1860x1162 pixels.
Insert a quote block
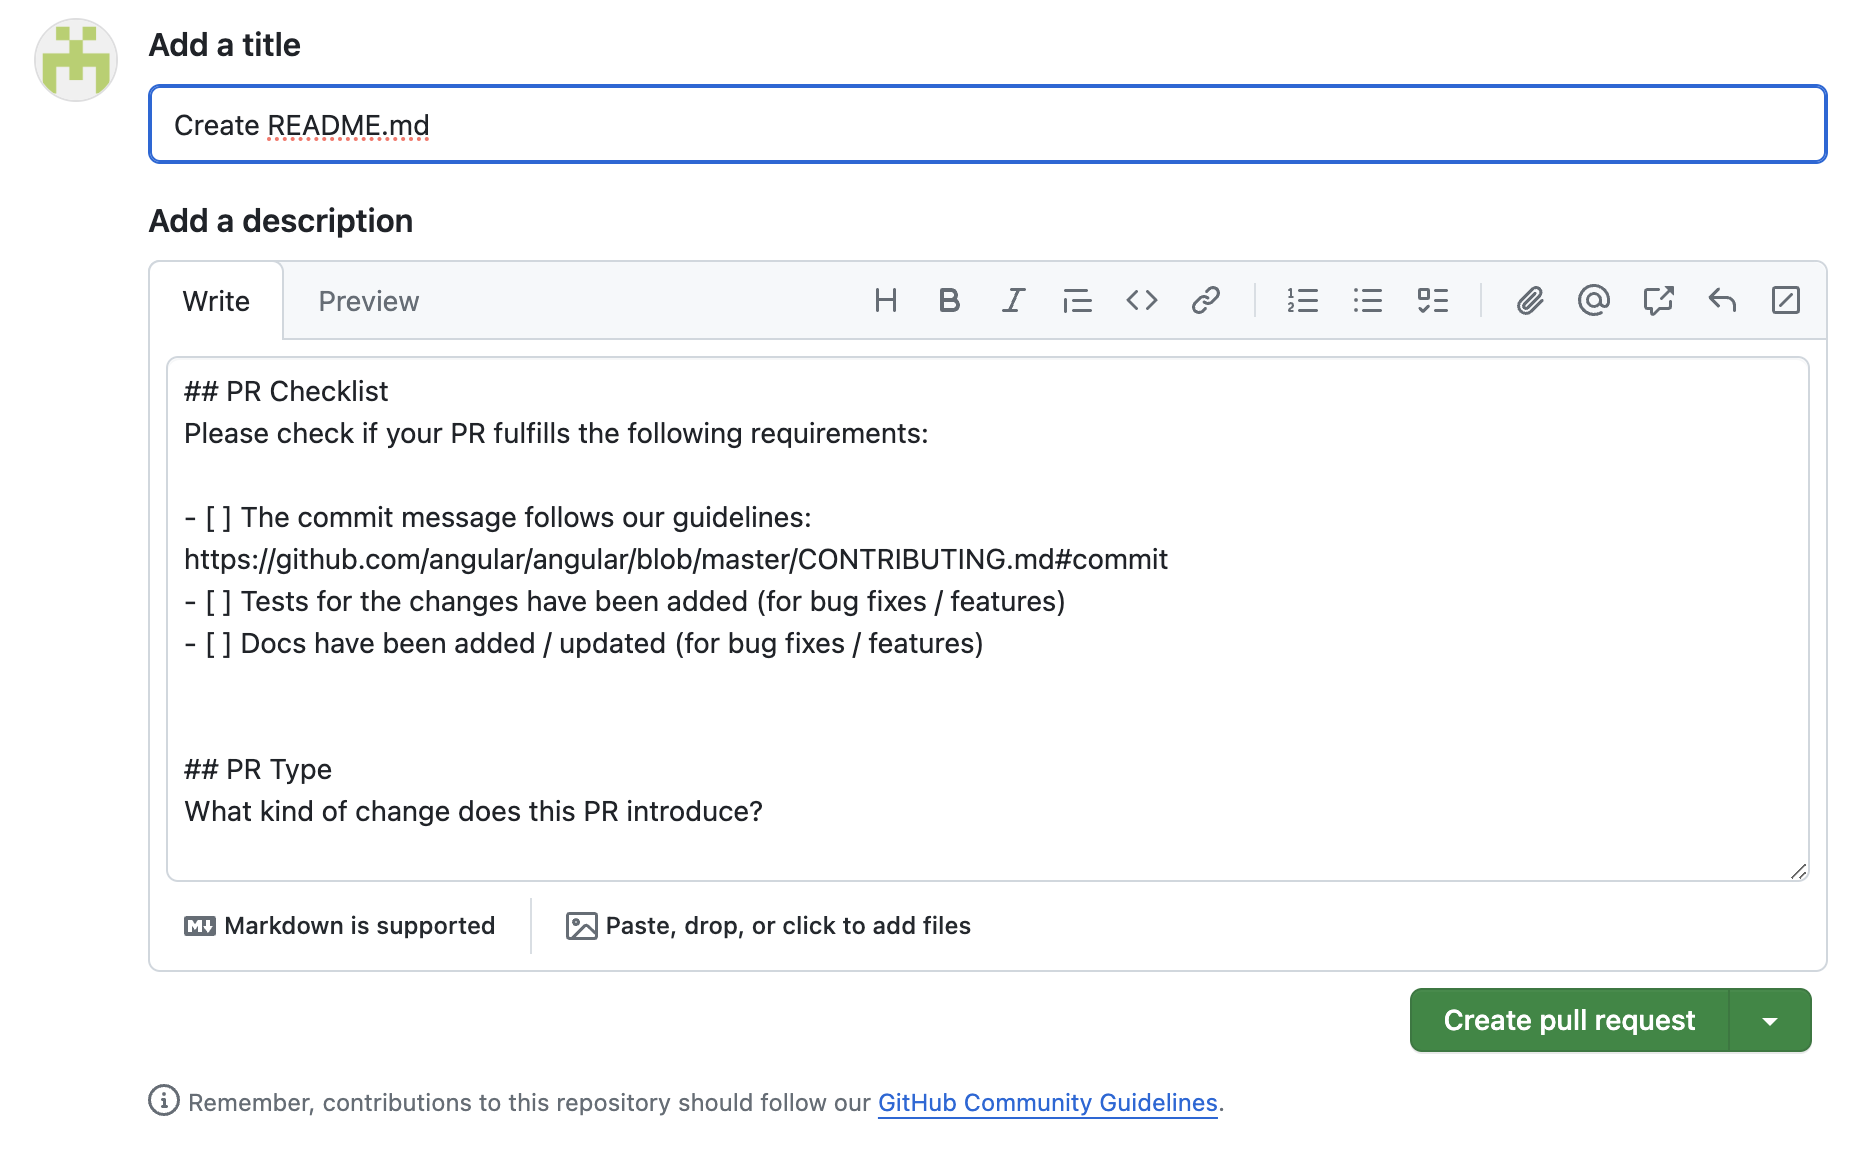coord(1077,301)
